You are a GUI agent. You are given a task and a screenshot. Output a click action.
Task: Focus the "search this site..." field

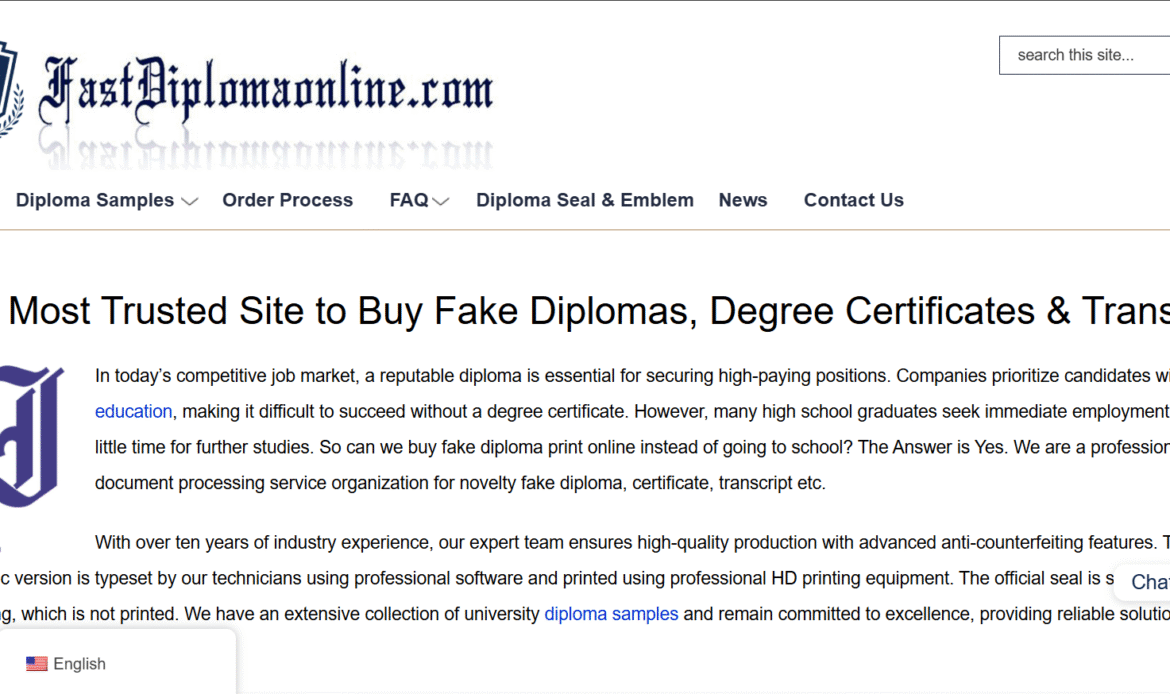pos(1085,55)
